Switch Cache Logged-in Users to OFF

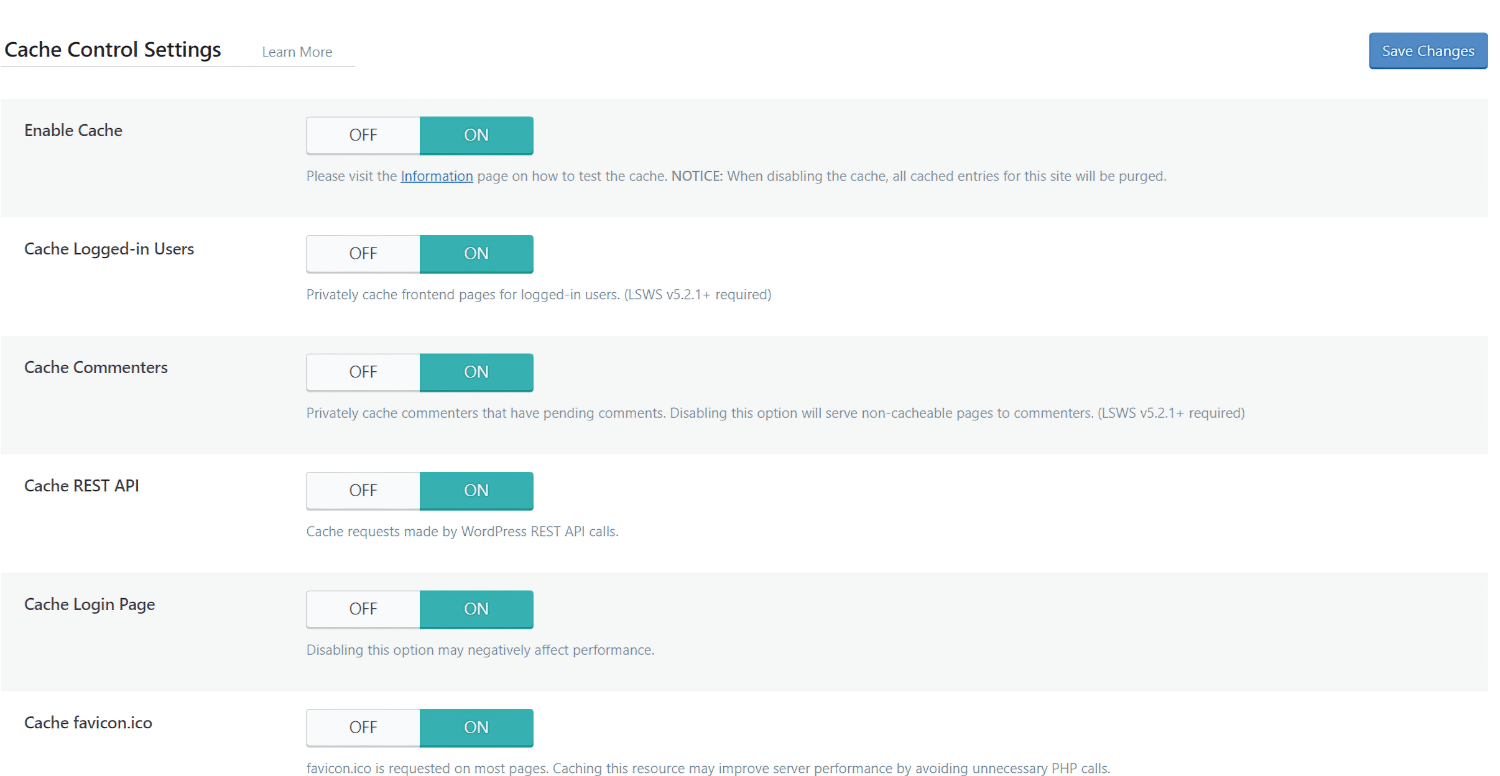coord(363,254)
